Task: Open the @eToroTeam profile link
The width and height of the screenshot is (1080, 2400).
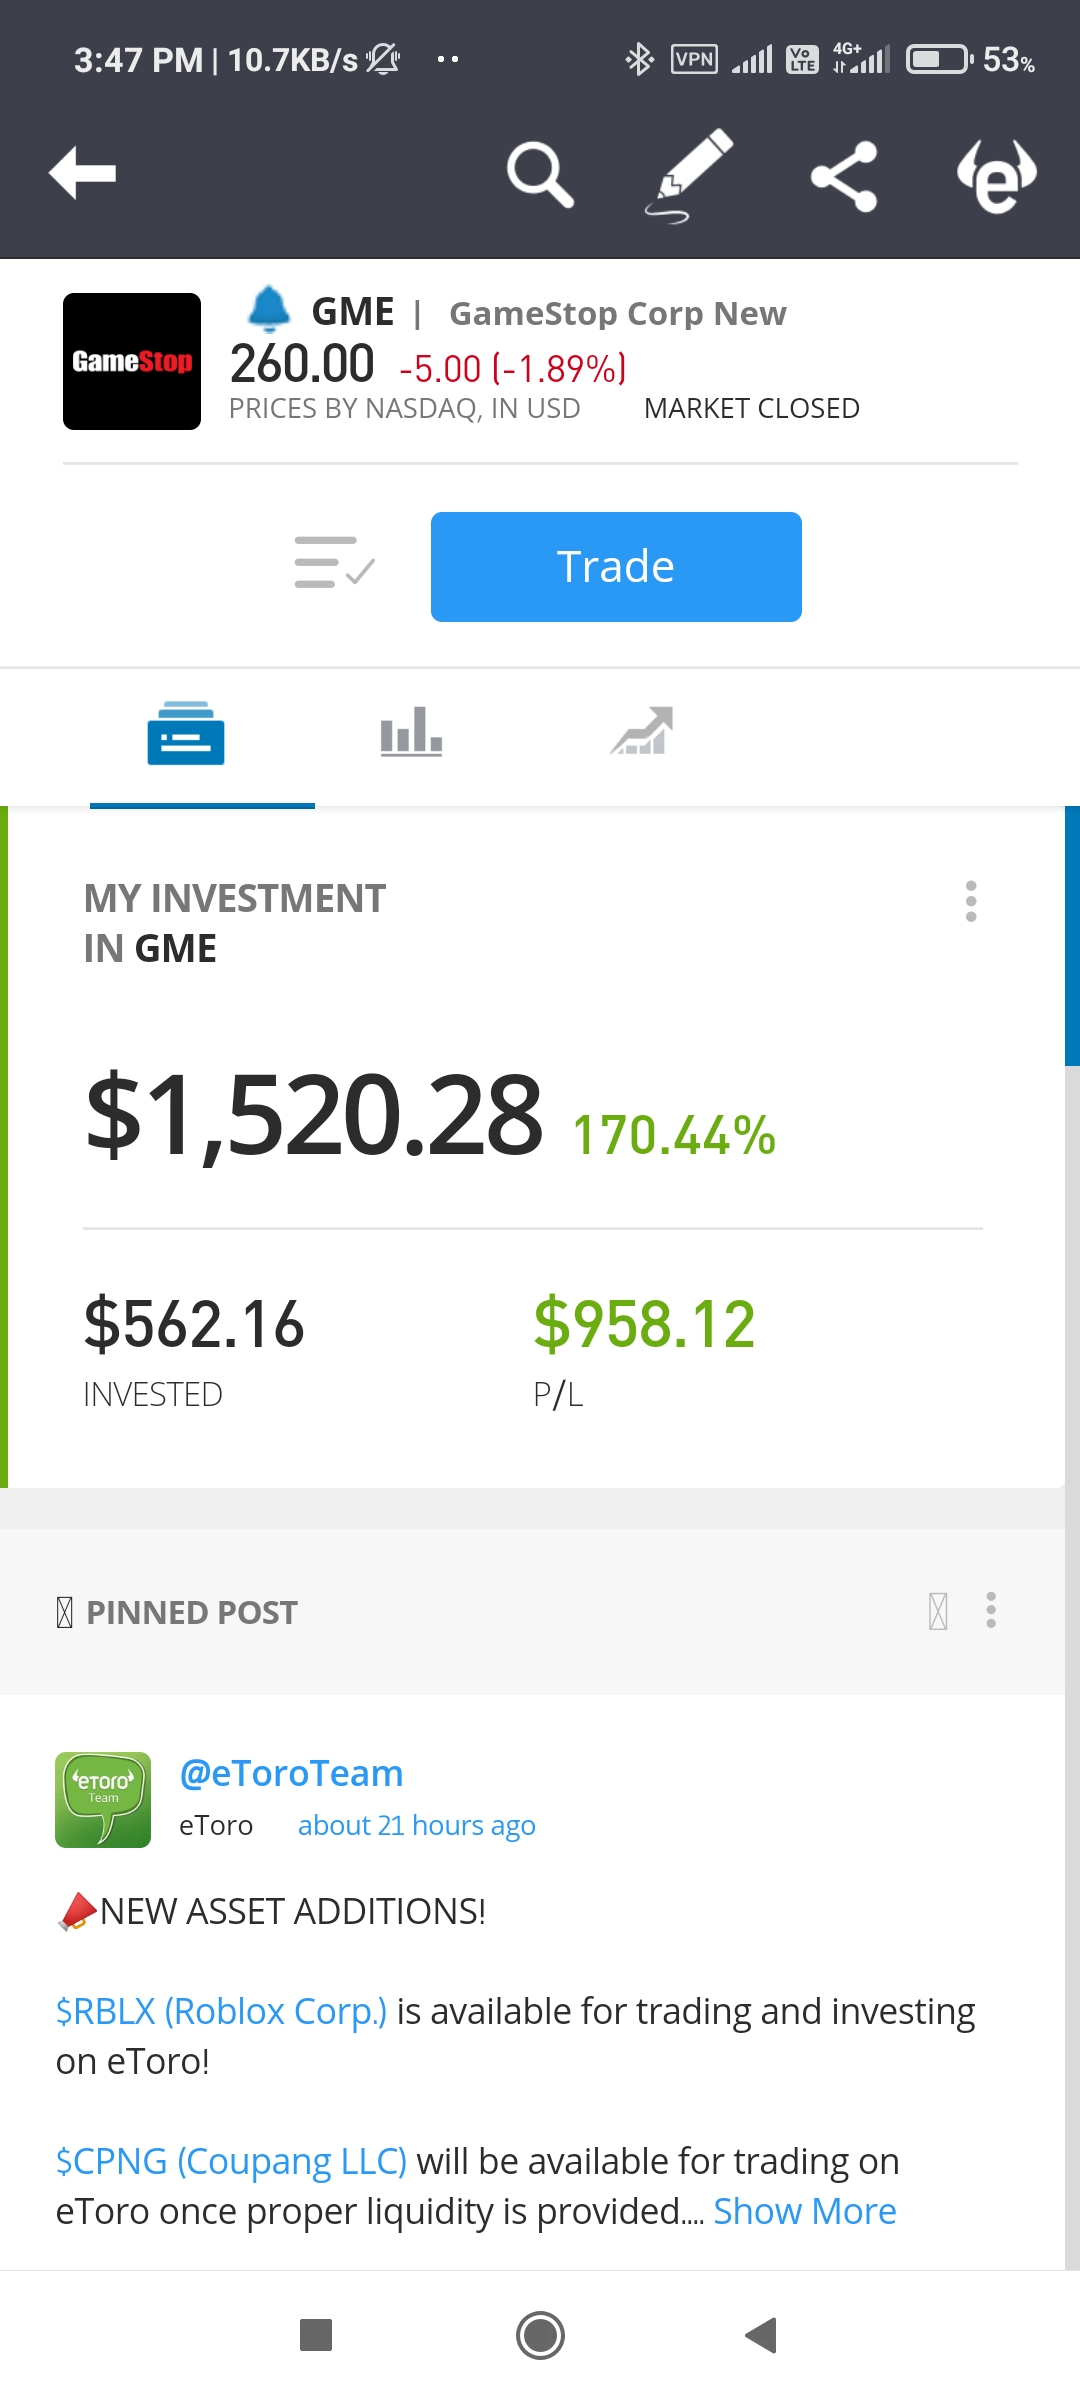Action: tap(291, 1773)
